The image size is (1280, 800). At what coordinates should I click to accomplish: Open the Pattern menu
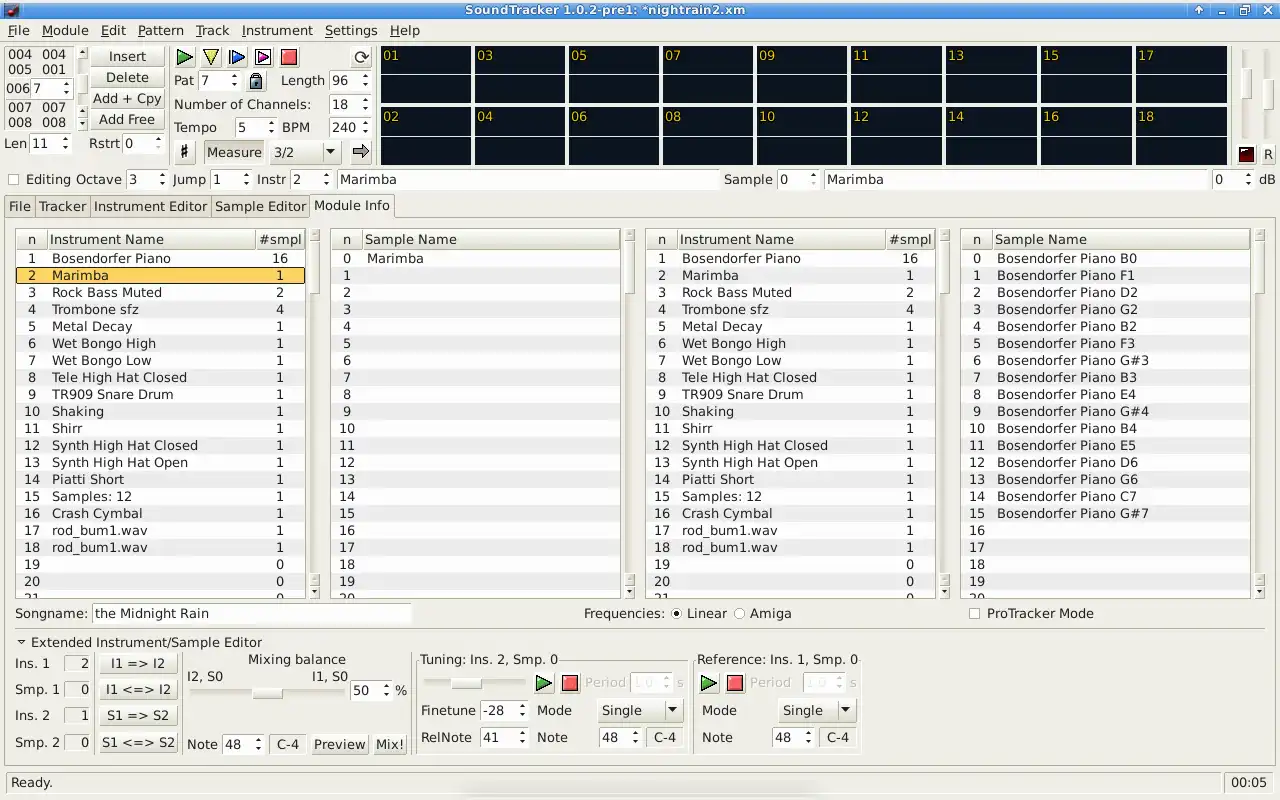coord(160,30)
